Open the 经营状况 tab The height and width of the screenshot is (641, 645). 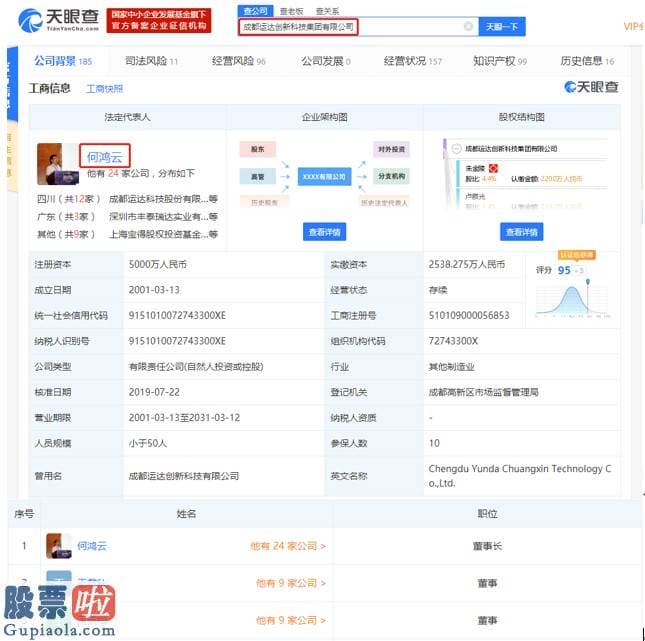coord(413,61)
